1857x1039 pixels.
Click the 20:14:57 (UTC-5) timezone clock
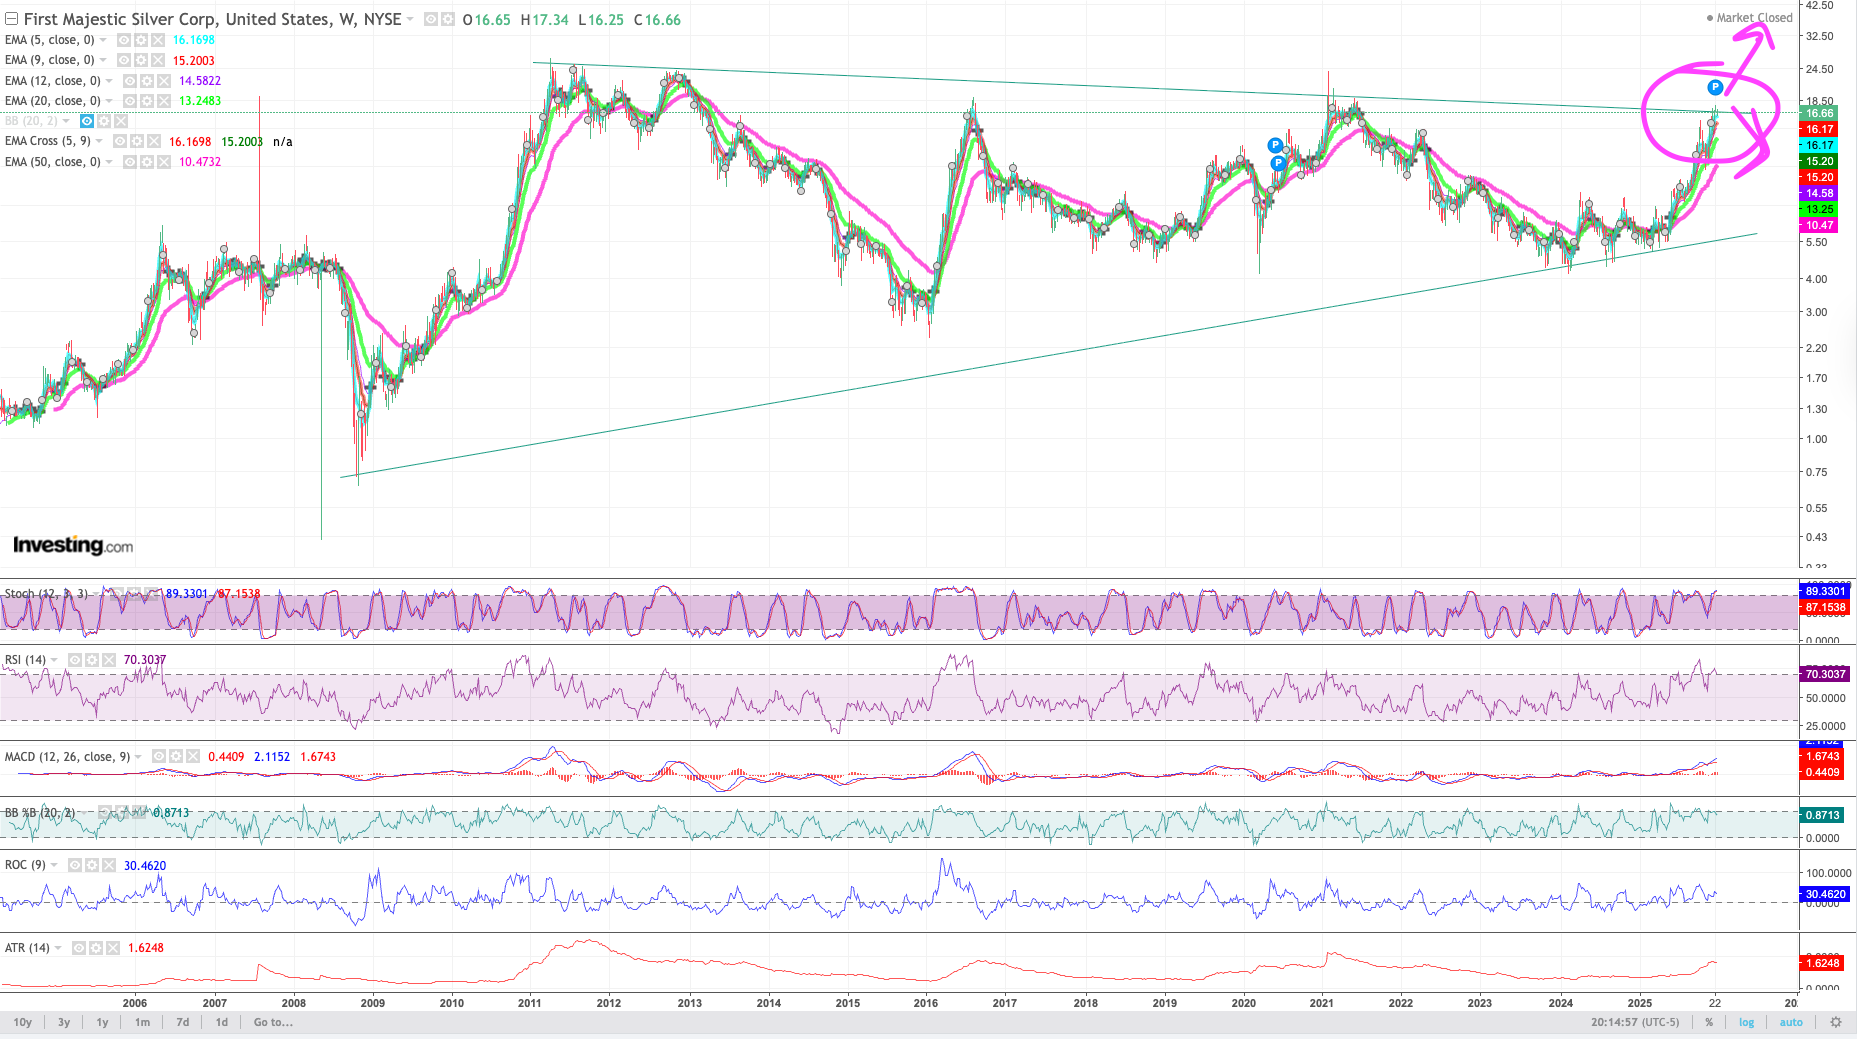pos(1635,1022)
